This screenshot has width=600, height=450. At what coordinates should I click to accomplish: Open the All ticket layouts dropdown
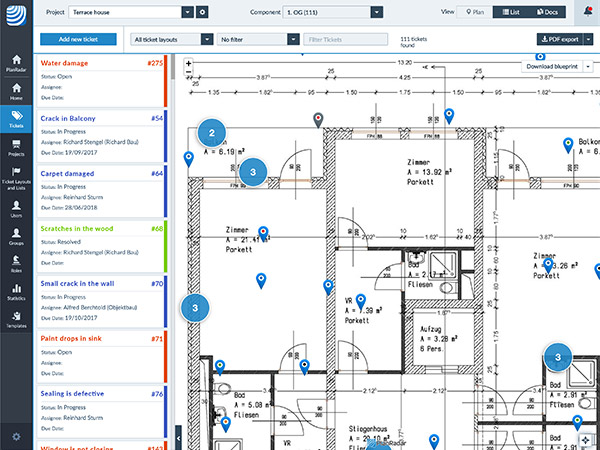pos(172,39)
